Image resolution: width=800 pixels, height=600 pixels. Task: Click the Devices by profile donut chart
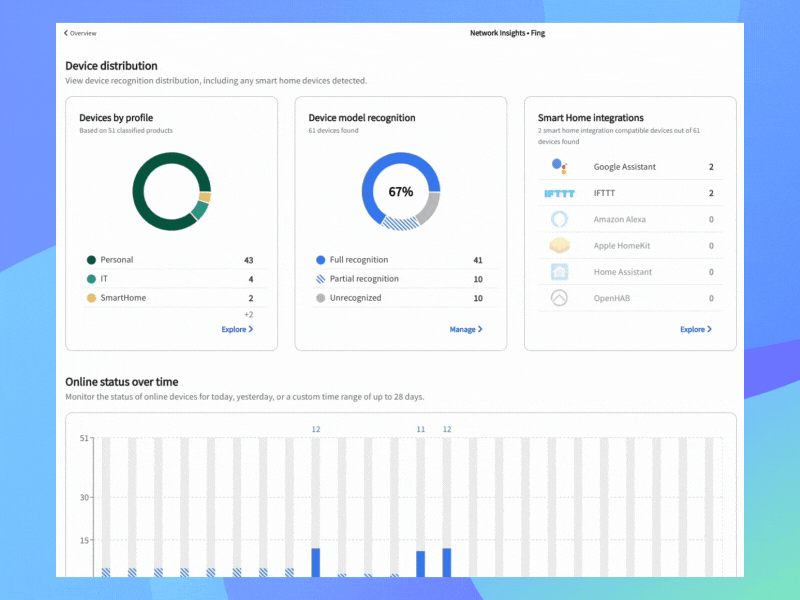tap(171, 191)
